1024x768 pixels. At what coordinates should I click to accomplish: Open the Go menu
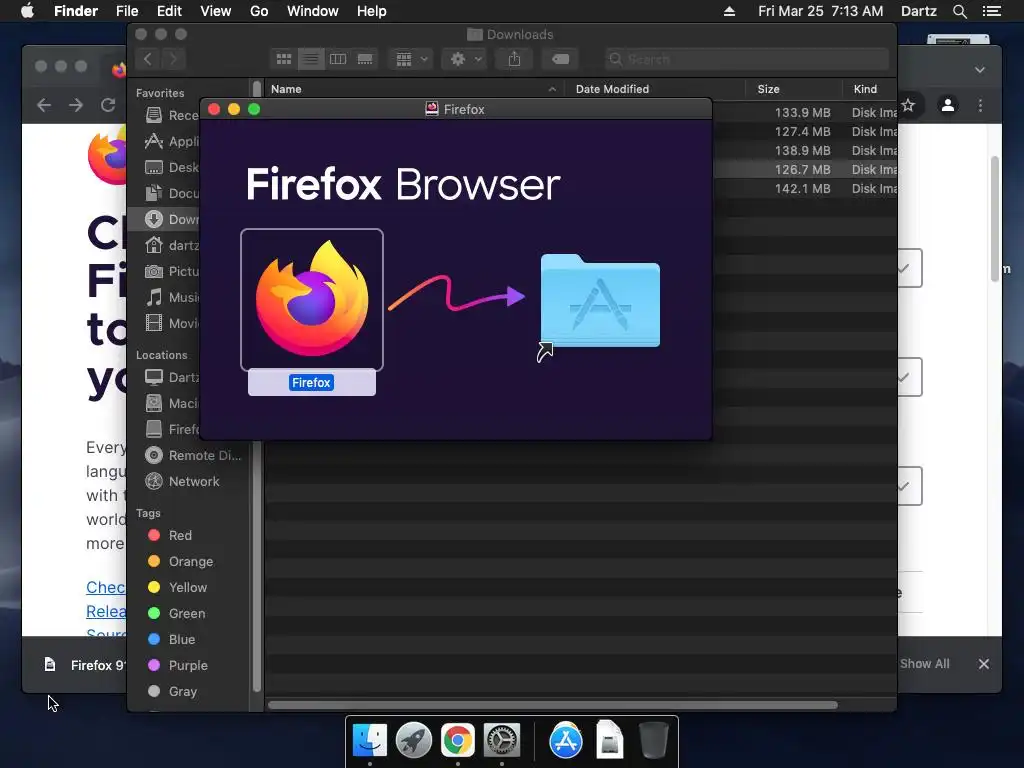[x=259, y=11]
